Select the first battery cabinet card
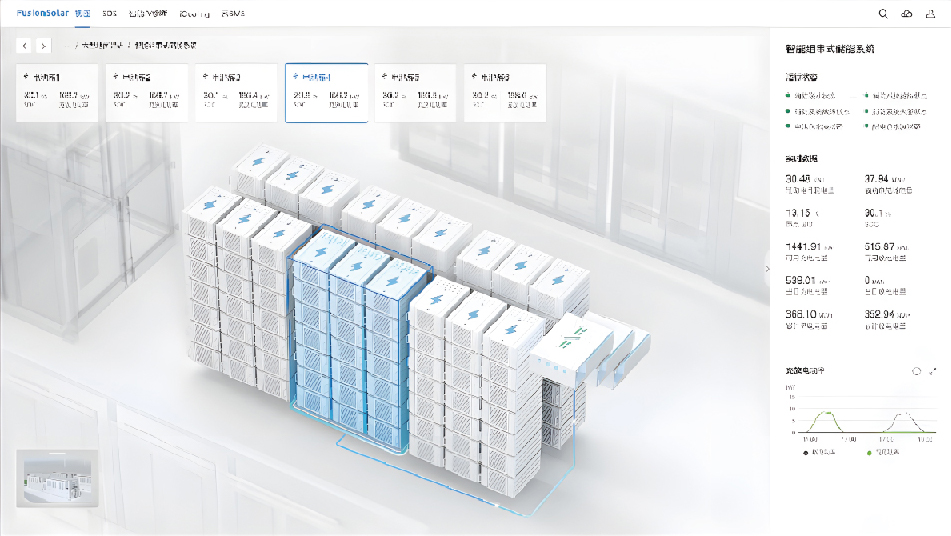 [58, 93]
